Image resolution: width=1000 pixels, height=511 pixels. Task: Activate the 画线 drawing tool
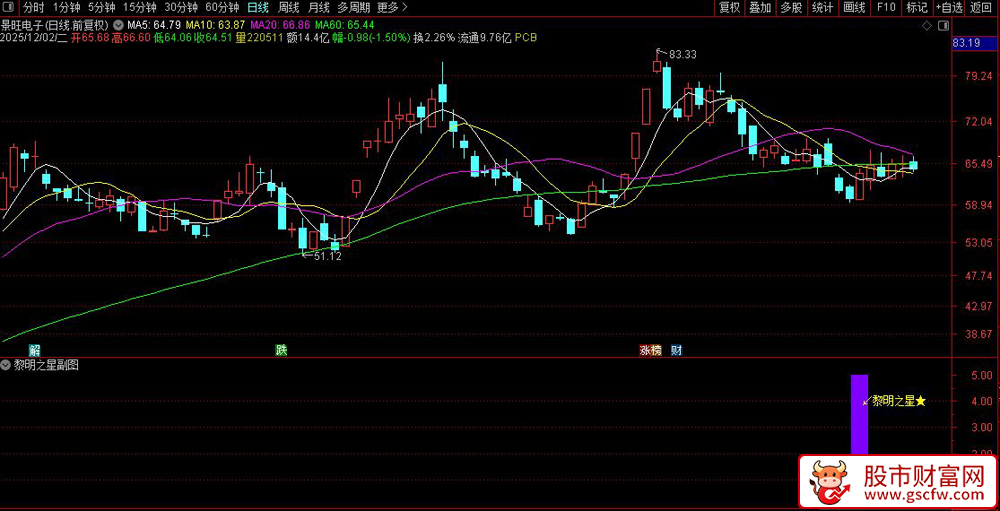pos(855,8)
